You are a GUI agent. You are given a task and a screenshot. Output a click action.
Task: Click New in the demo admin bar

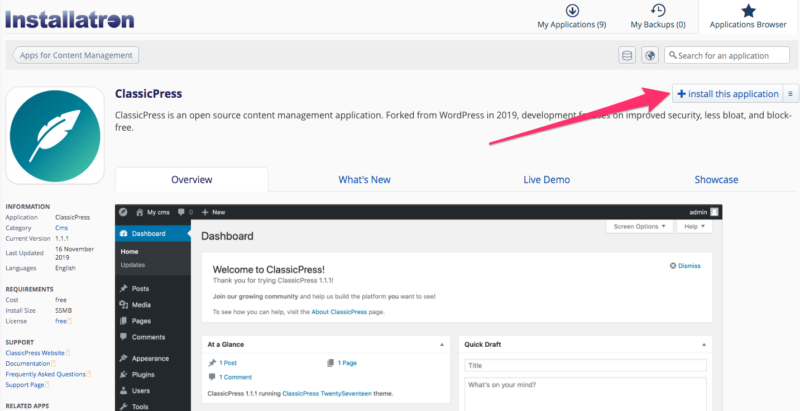213,212
